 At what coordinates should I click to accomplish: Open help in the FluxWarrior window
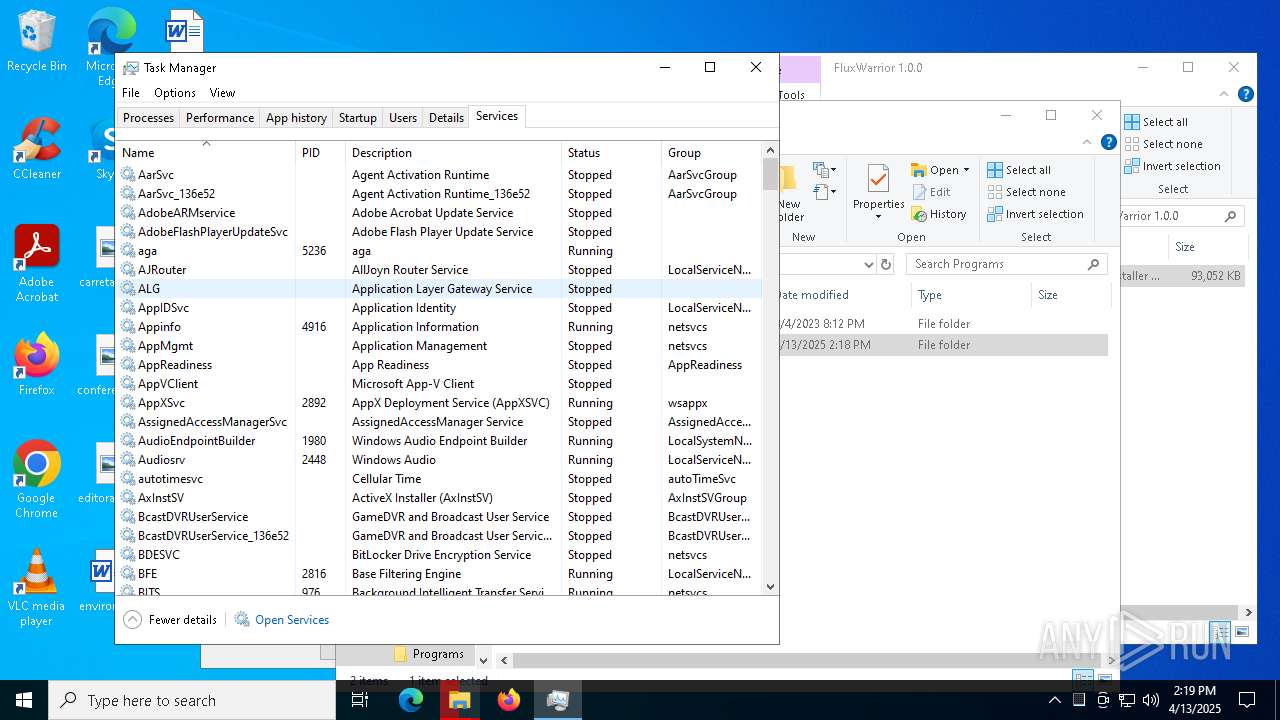[x=1246, y=94]
